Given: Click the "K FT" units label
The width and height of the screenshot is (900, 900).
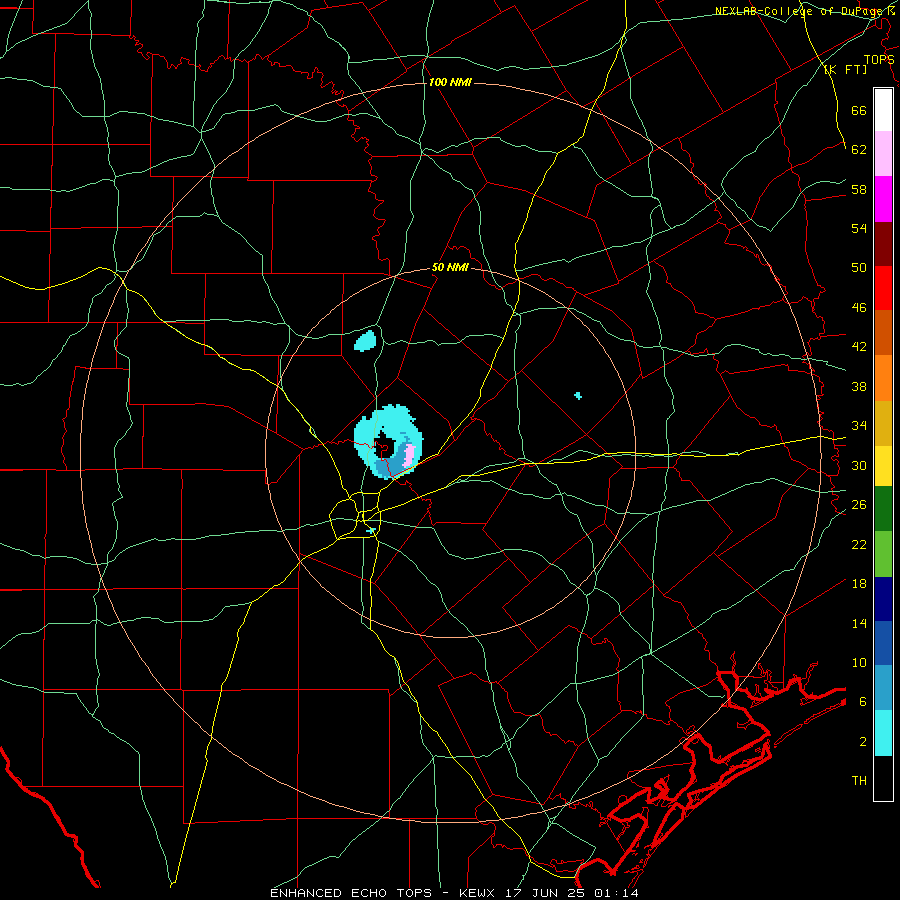Looking at the screenshot, I should click(845, 70).
